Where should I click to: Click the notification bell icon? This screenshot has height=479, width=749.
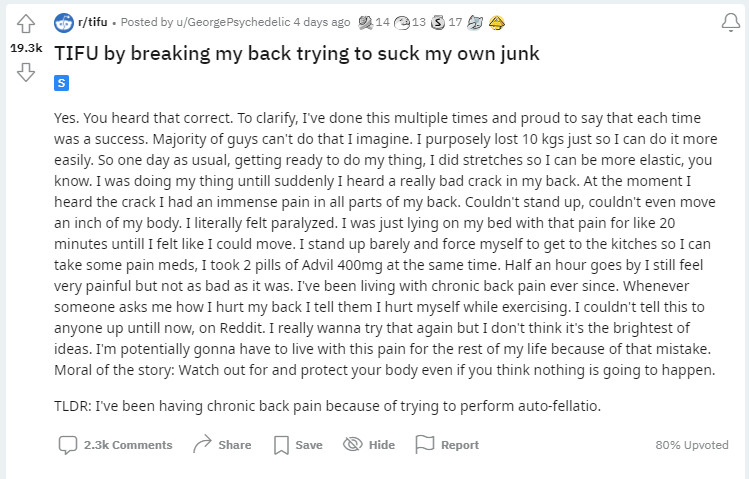click(x=729, y=22)
